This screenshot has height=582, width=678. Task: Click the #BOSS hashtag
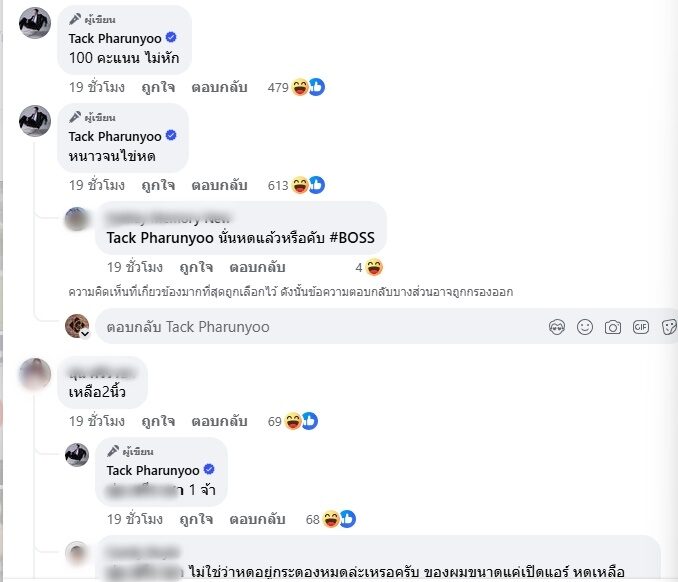point(352,238)
